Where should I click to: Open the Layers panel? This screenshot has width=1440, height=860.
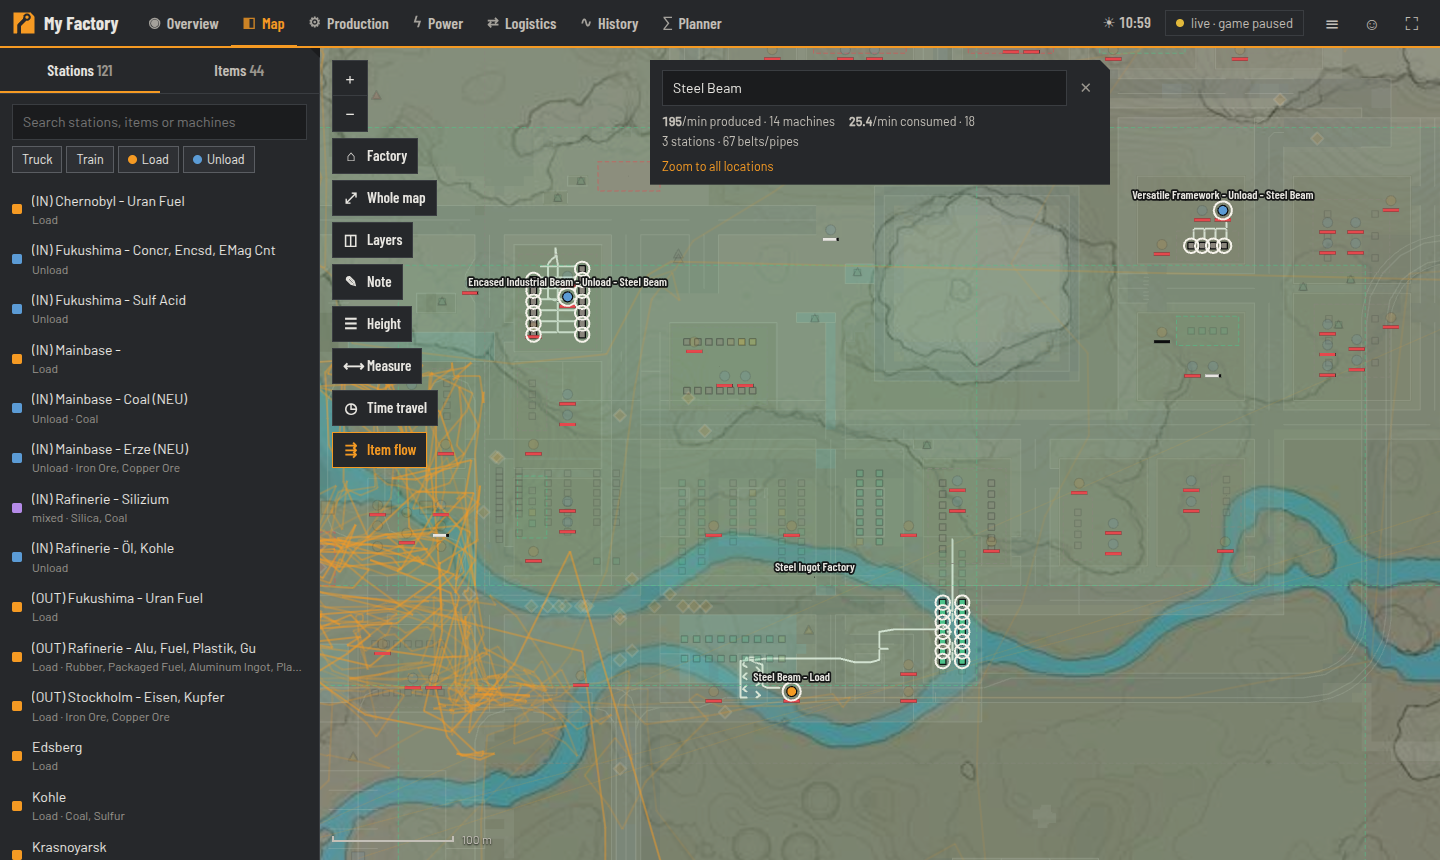(373, 240)
